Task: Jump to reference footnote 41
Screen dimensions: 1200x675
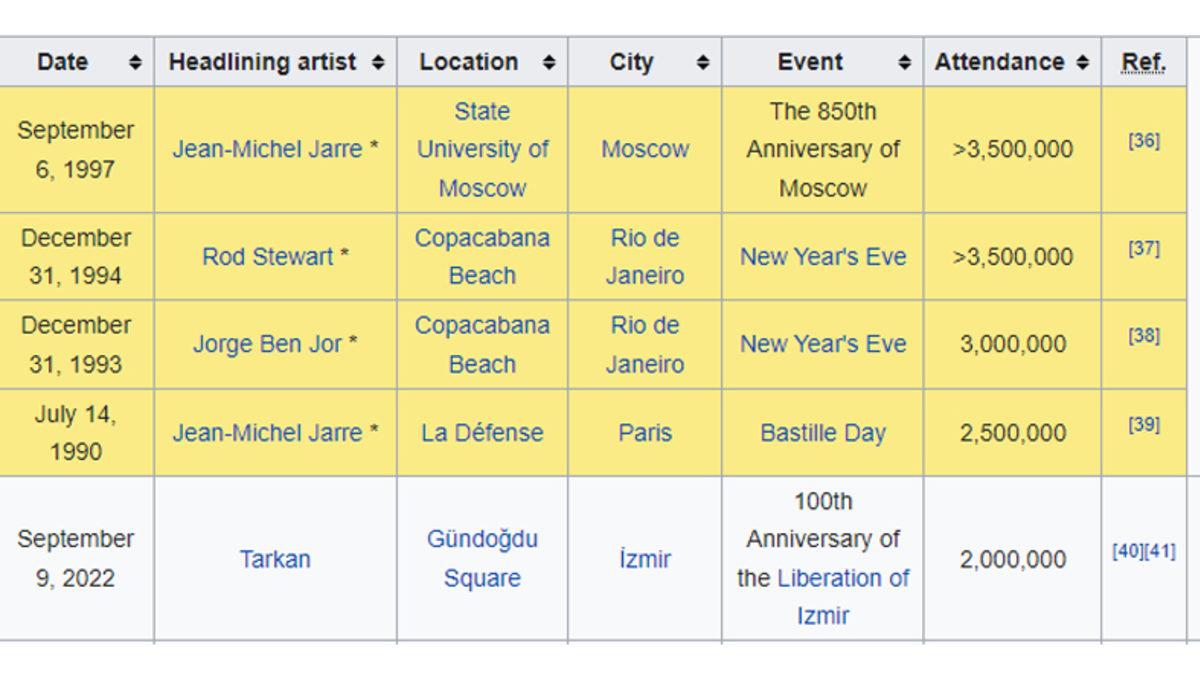Action: point(1160,551)
